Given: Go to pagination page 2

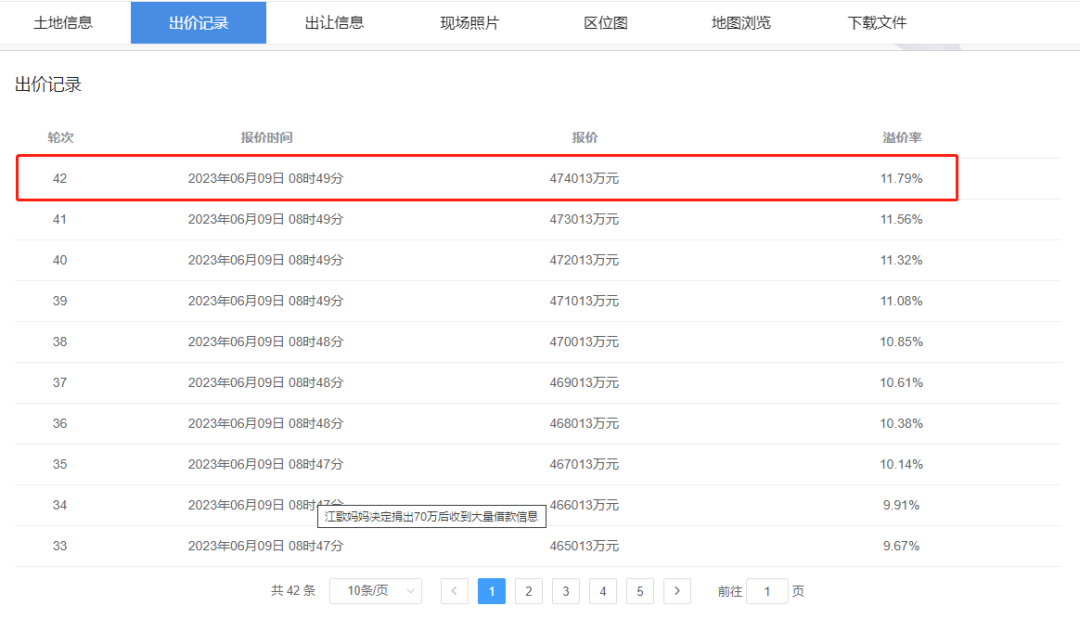Looking at the screenshot, I should (529, 591).
